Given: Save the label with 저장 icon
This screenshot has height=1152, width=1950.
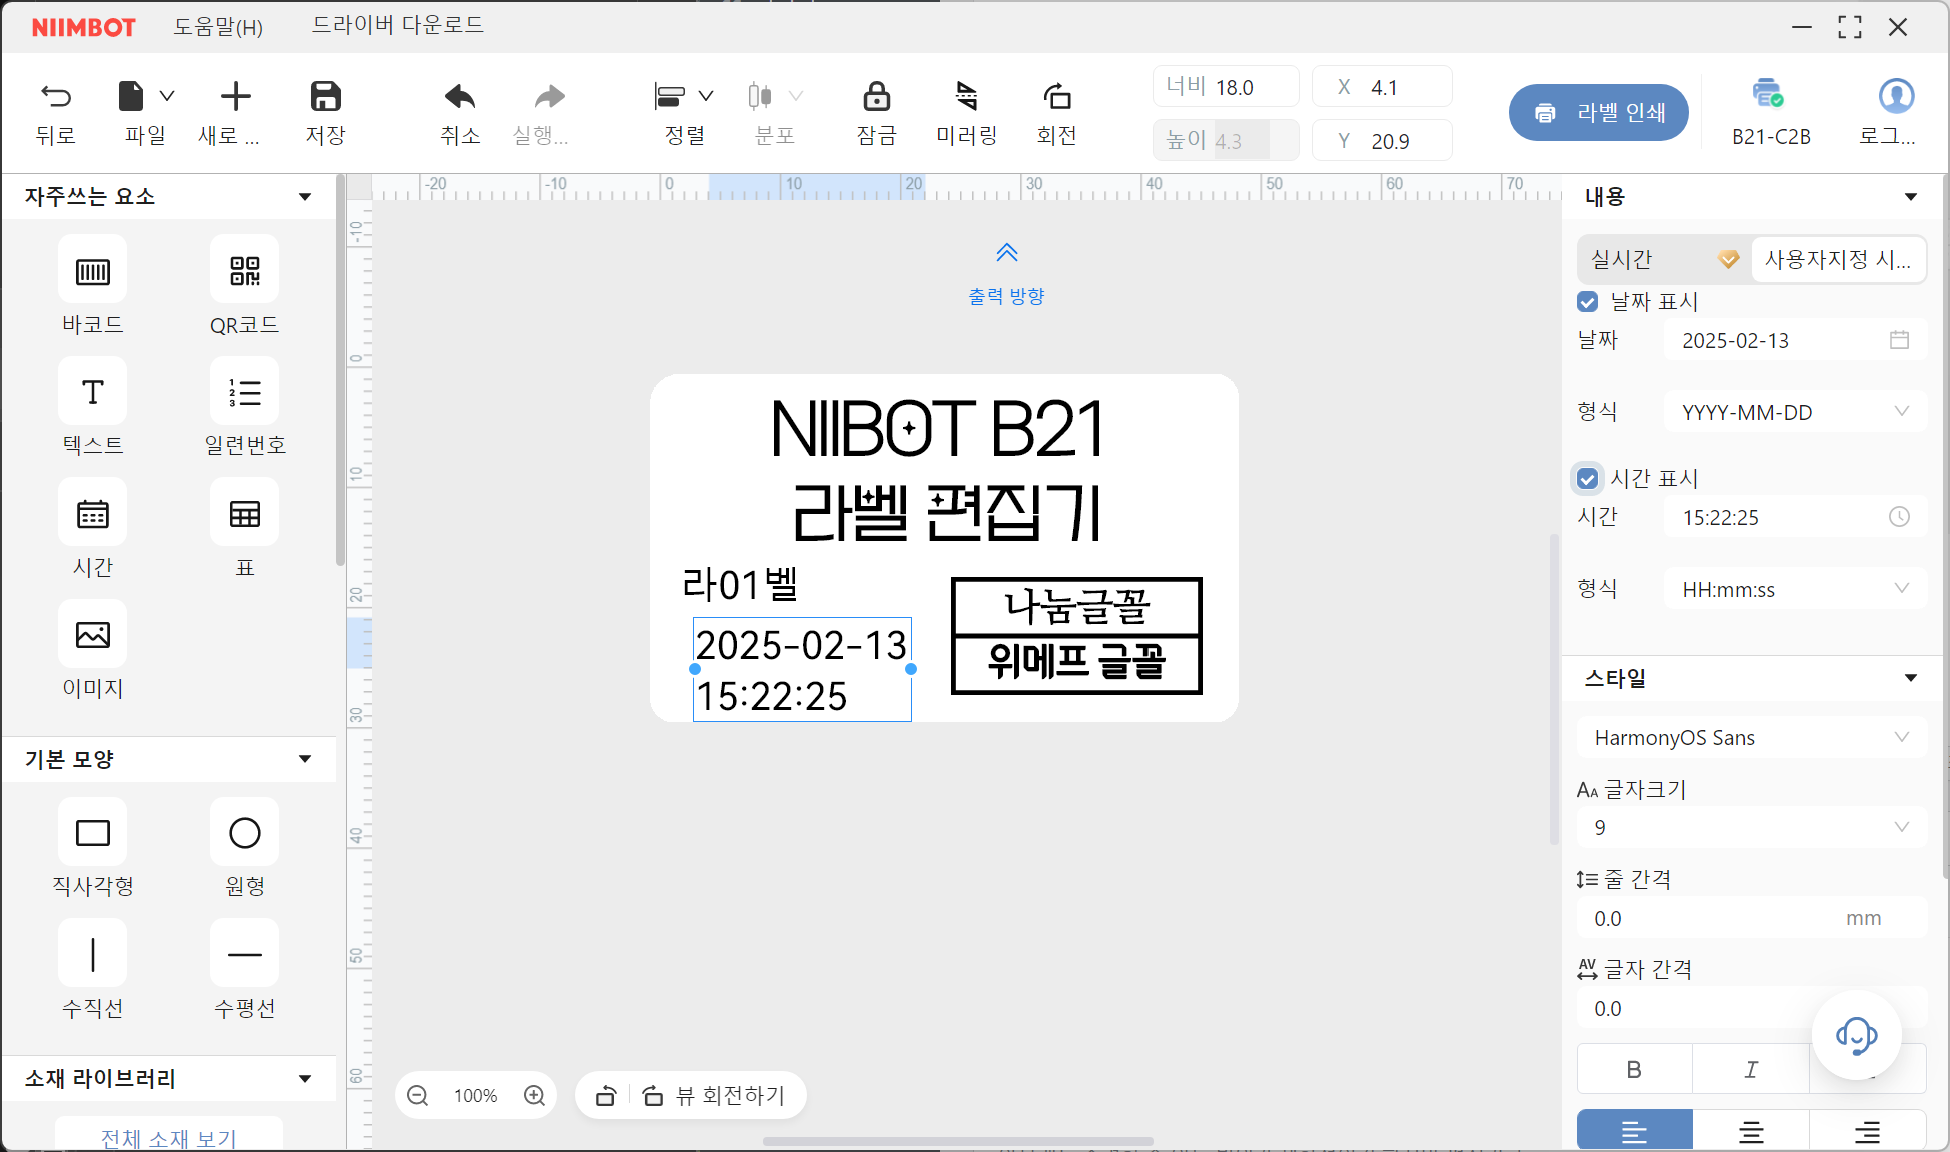Looking at the screenshot, I should (x=325, y=96).
